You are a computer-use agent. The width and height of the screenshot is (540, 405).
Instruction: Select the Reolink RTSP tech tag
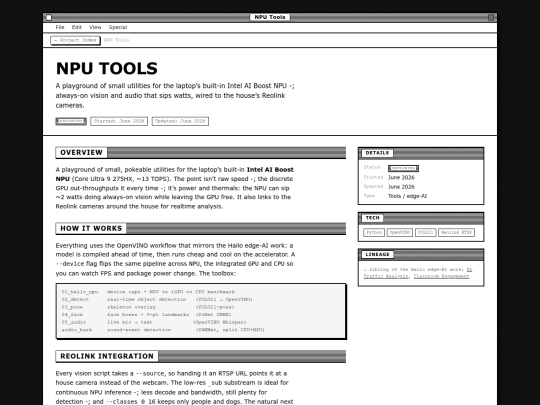(x=456, y=232)
